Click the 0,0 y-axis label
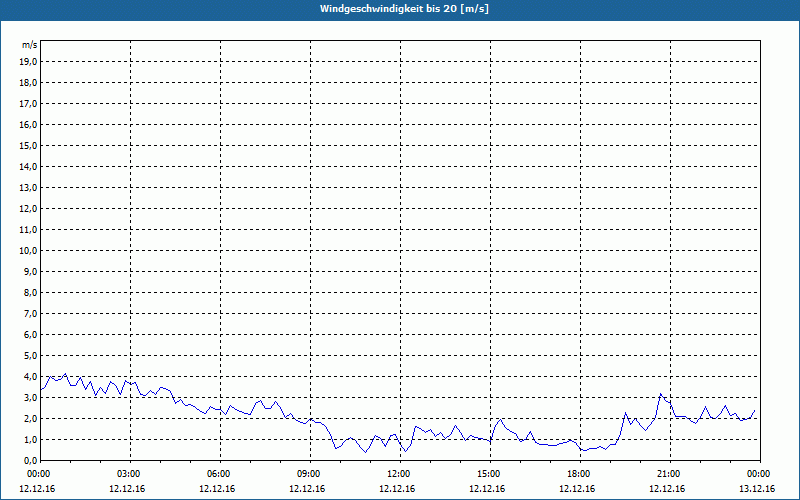 [x=30, y=460]
